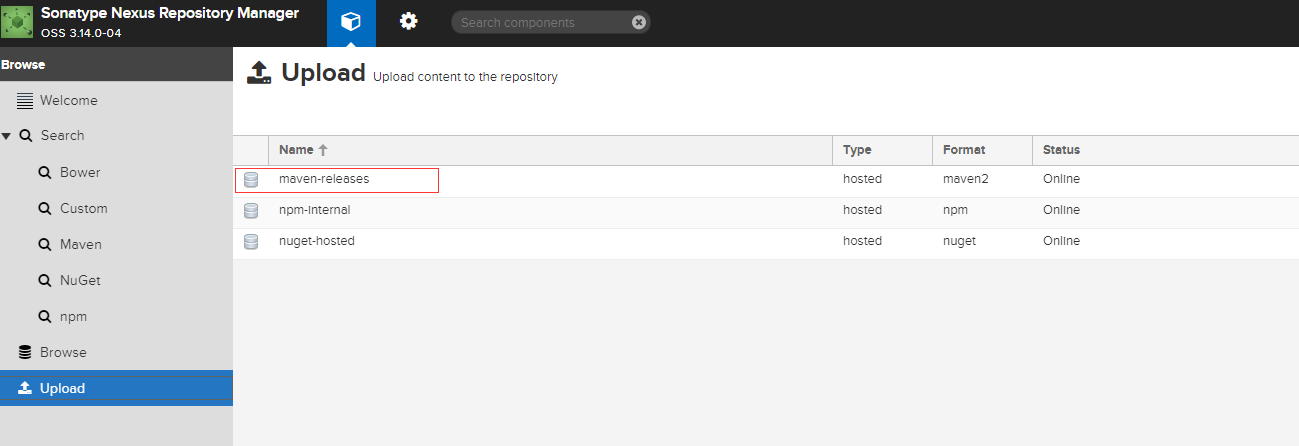The height and width of the screenshot is (446, 1299).
Task: Select the Upload sidebar item
Action: tap(62, 389)
